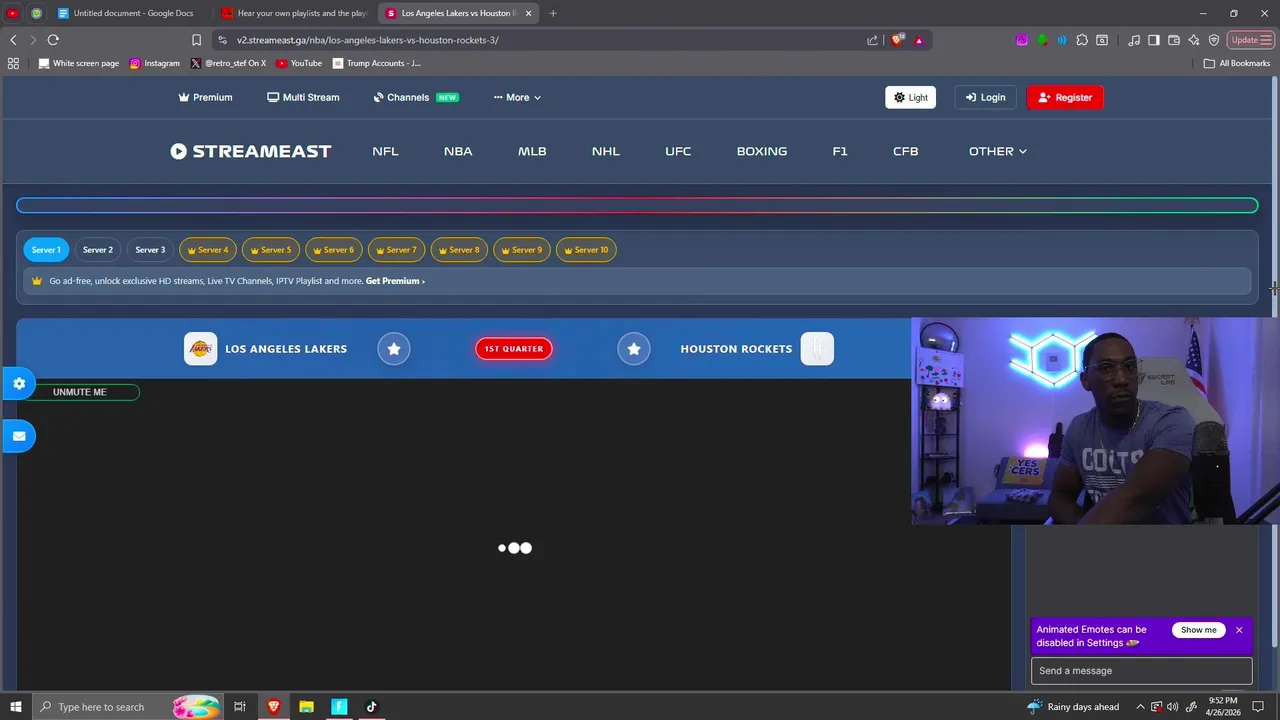Viewport: 1280px width, 720px height.
Task: Click the Get Premium link
Action: 395,281
